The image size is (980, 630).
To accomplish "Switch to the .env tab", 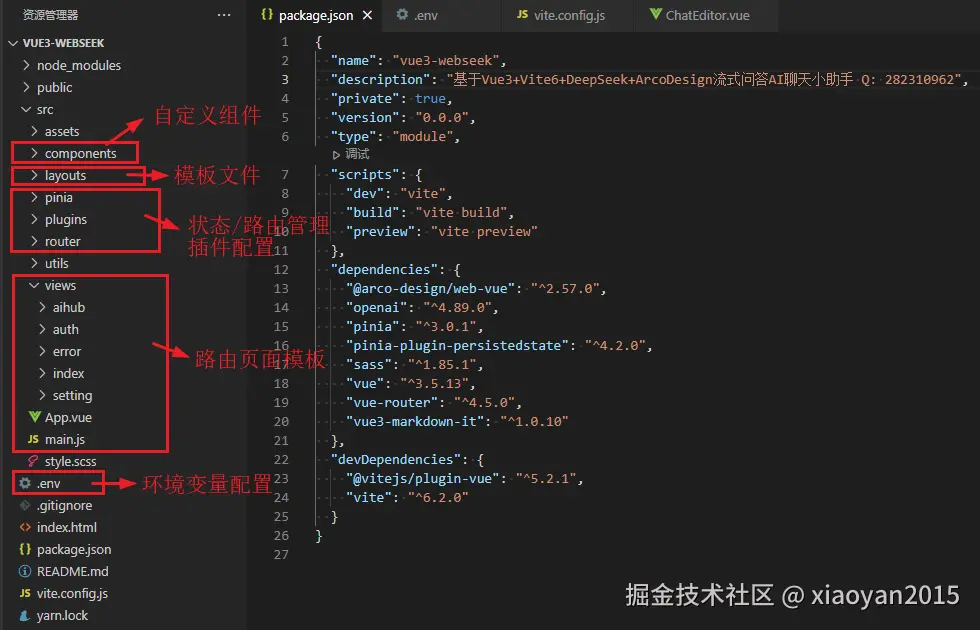I will (x=425, y=15).
